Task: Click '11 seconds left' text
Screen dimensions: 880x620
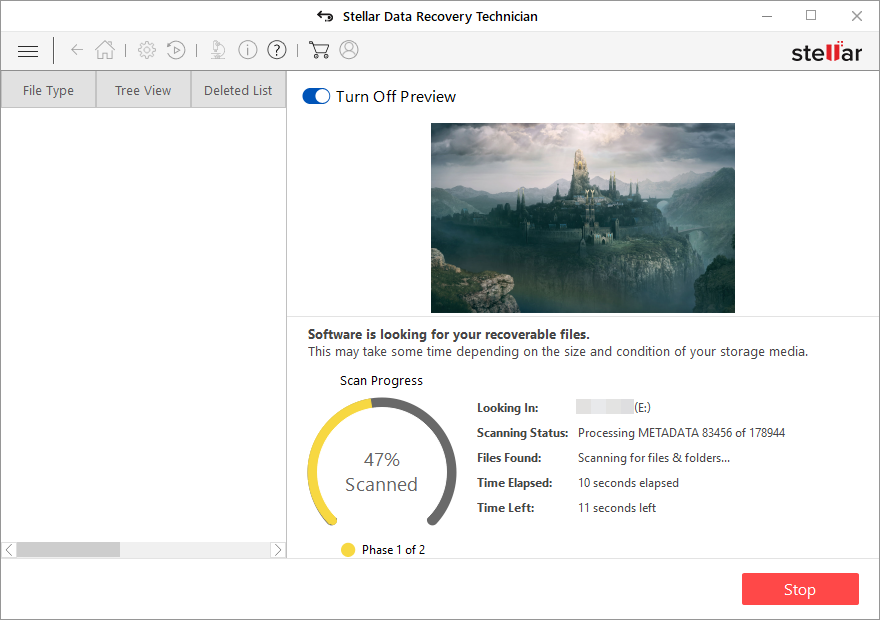Action: click(x=617, y=508)
